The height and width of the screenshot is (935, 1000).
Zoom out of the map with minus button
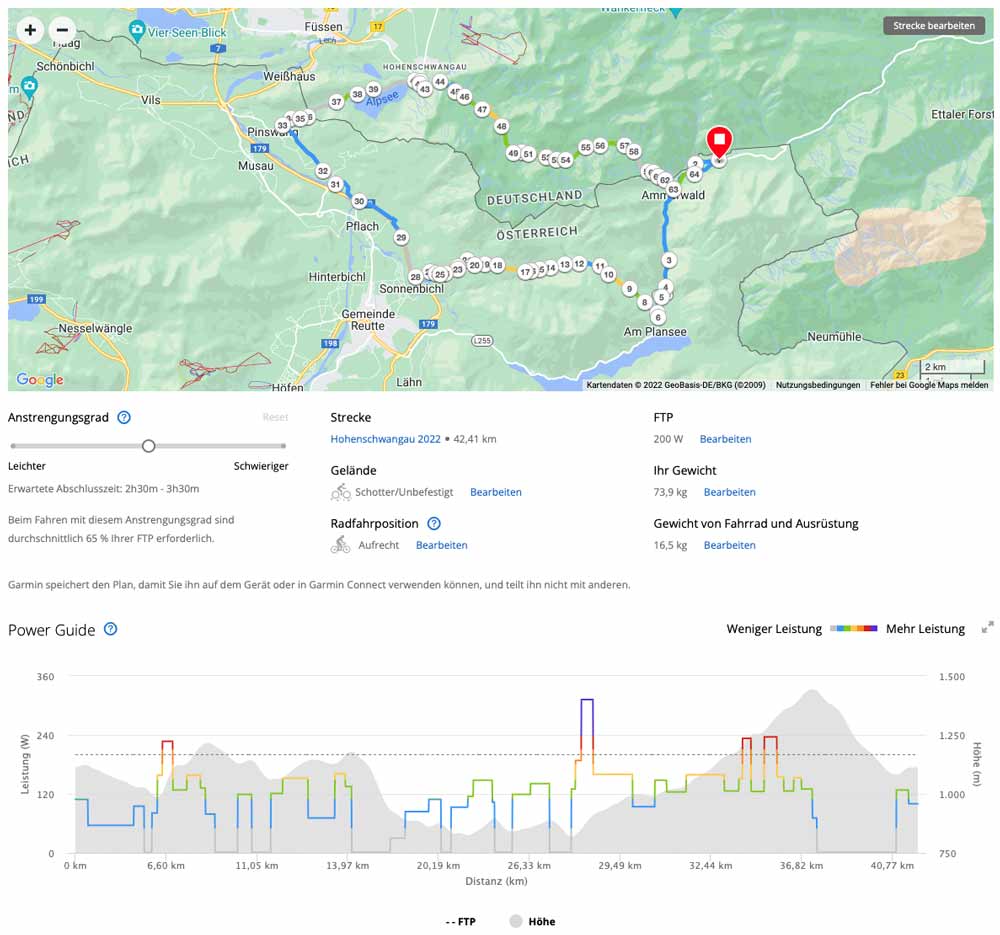61,30
